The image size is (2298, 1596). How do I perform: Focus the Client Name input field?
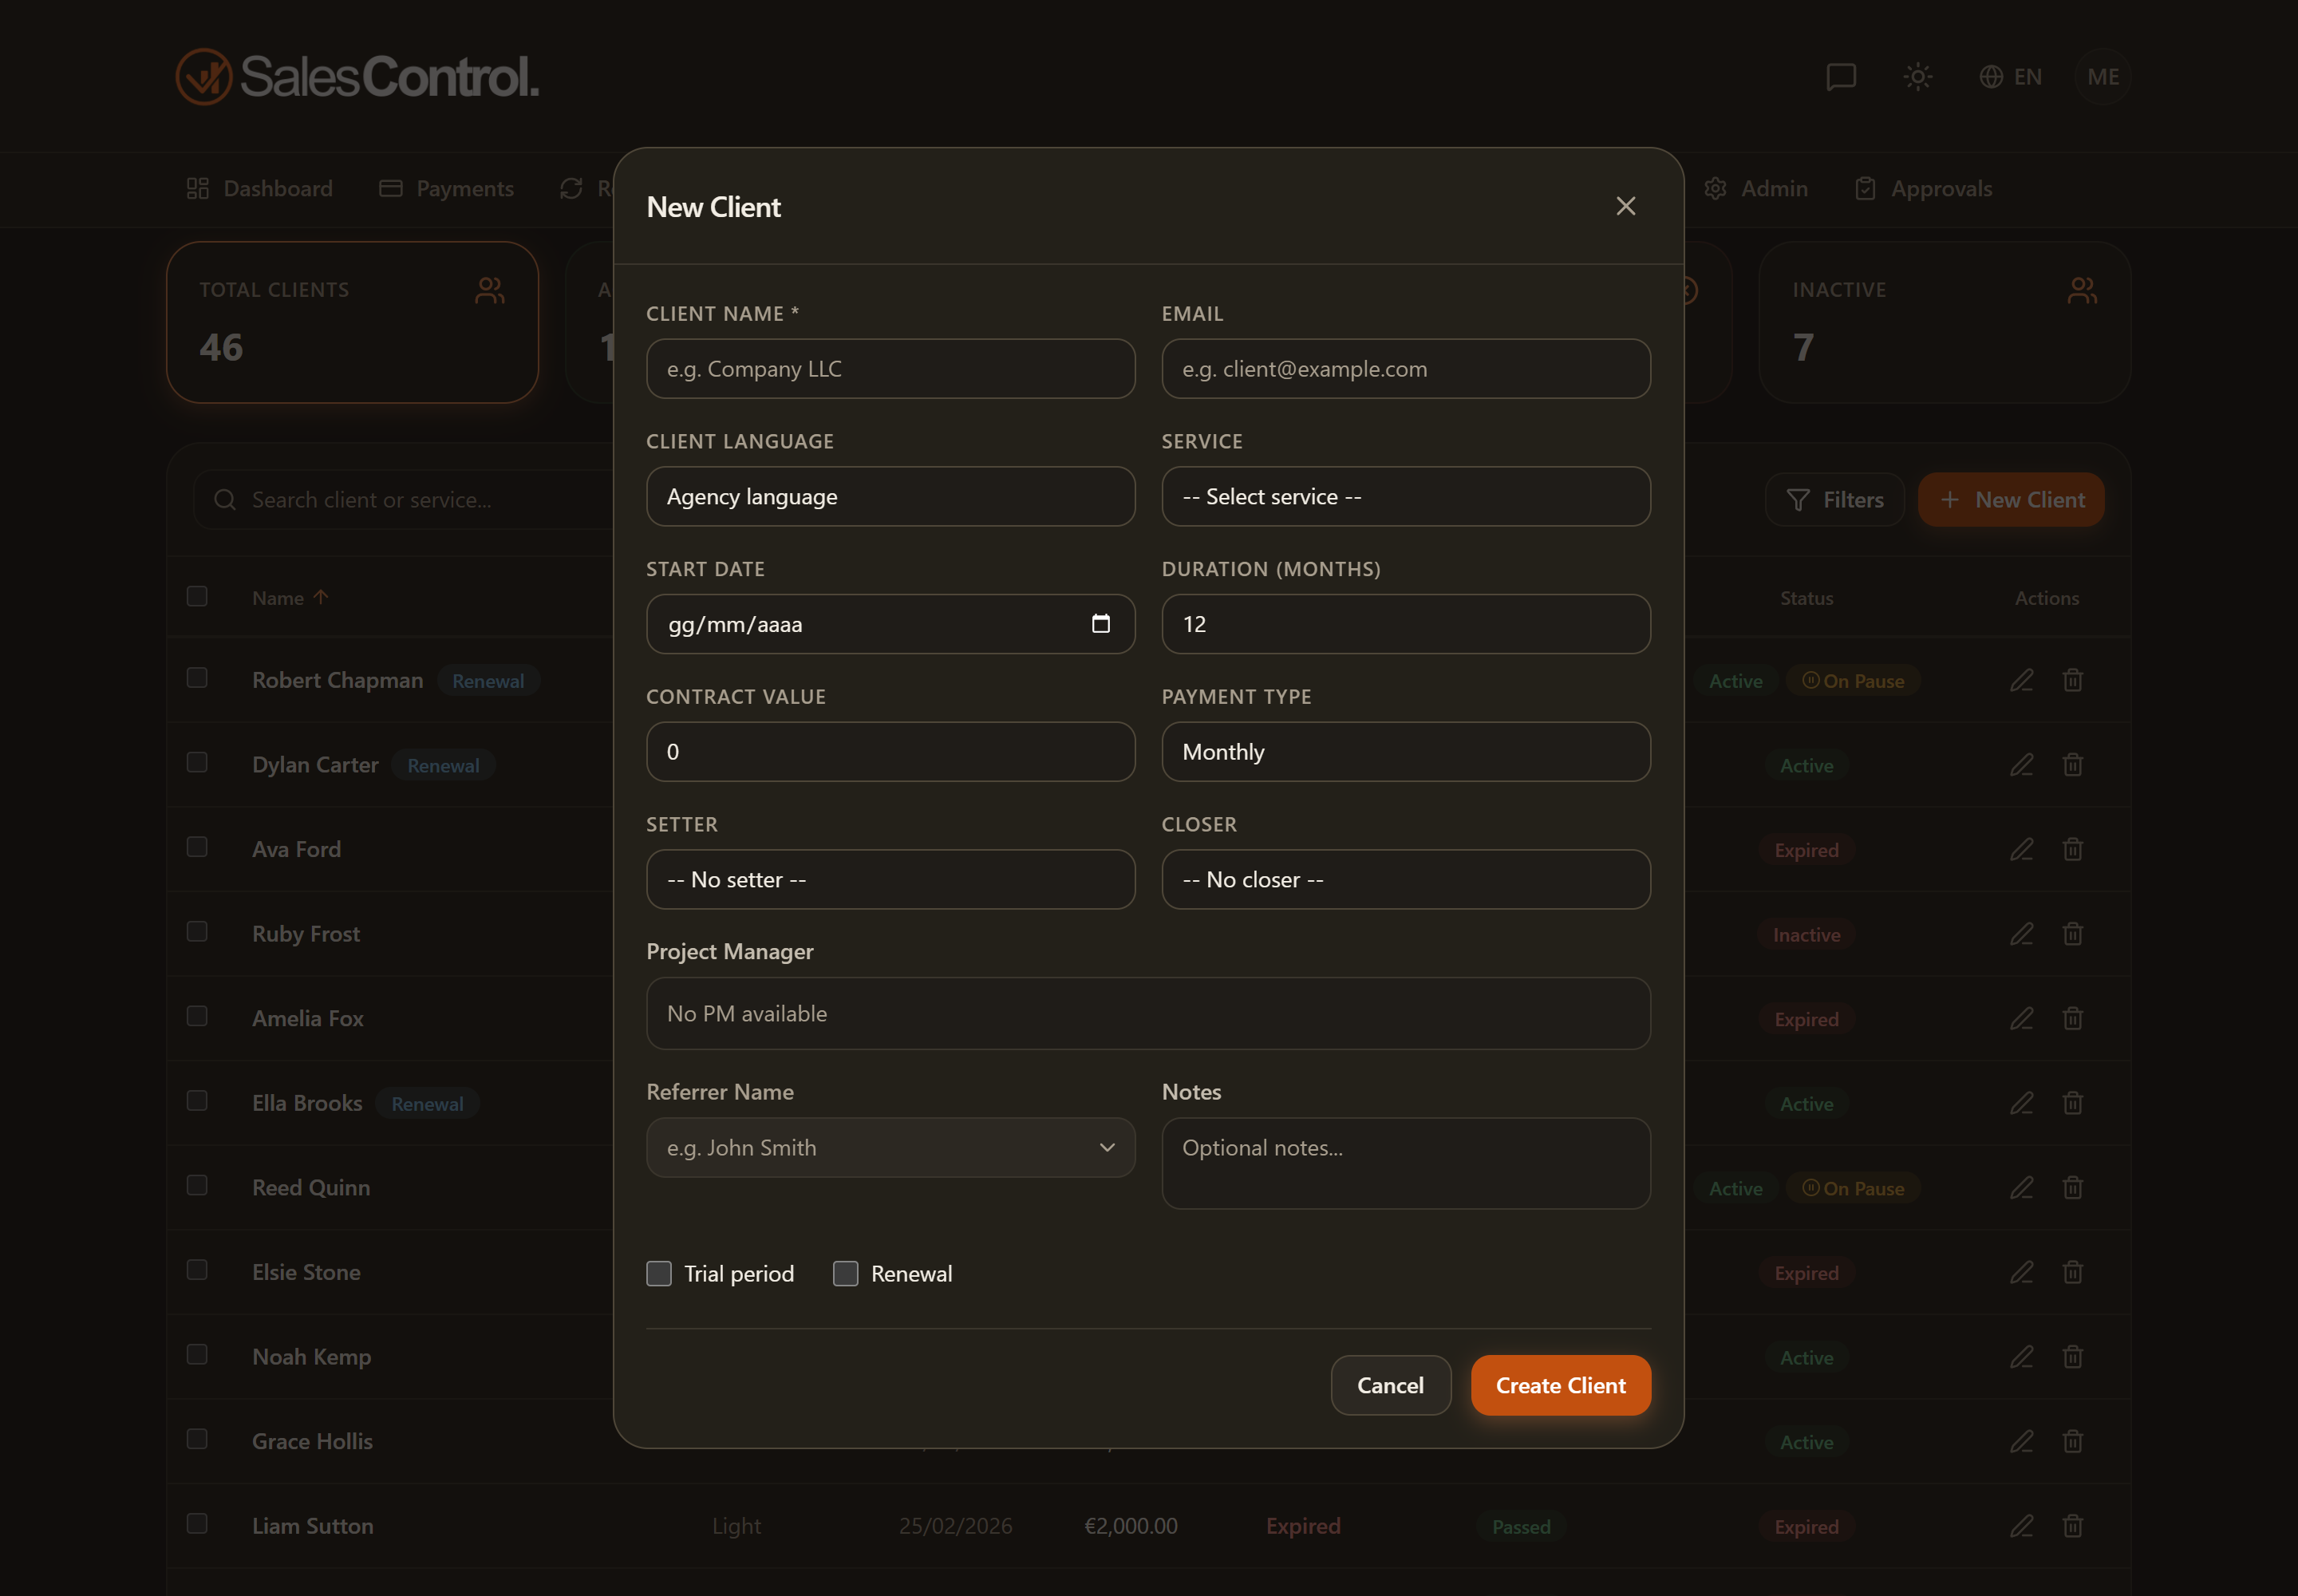pyautogui.click(x=890, y=368)
